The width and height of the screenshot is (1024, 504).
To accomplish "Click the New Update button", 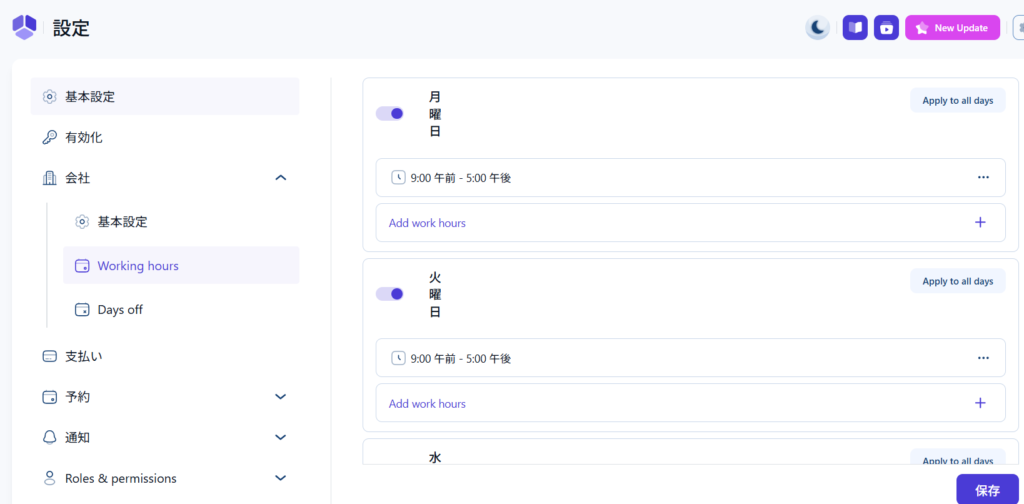I will [952, 28].
